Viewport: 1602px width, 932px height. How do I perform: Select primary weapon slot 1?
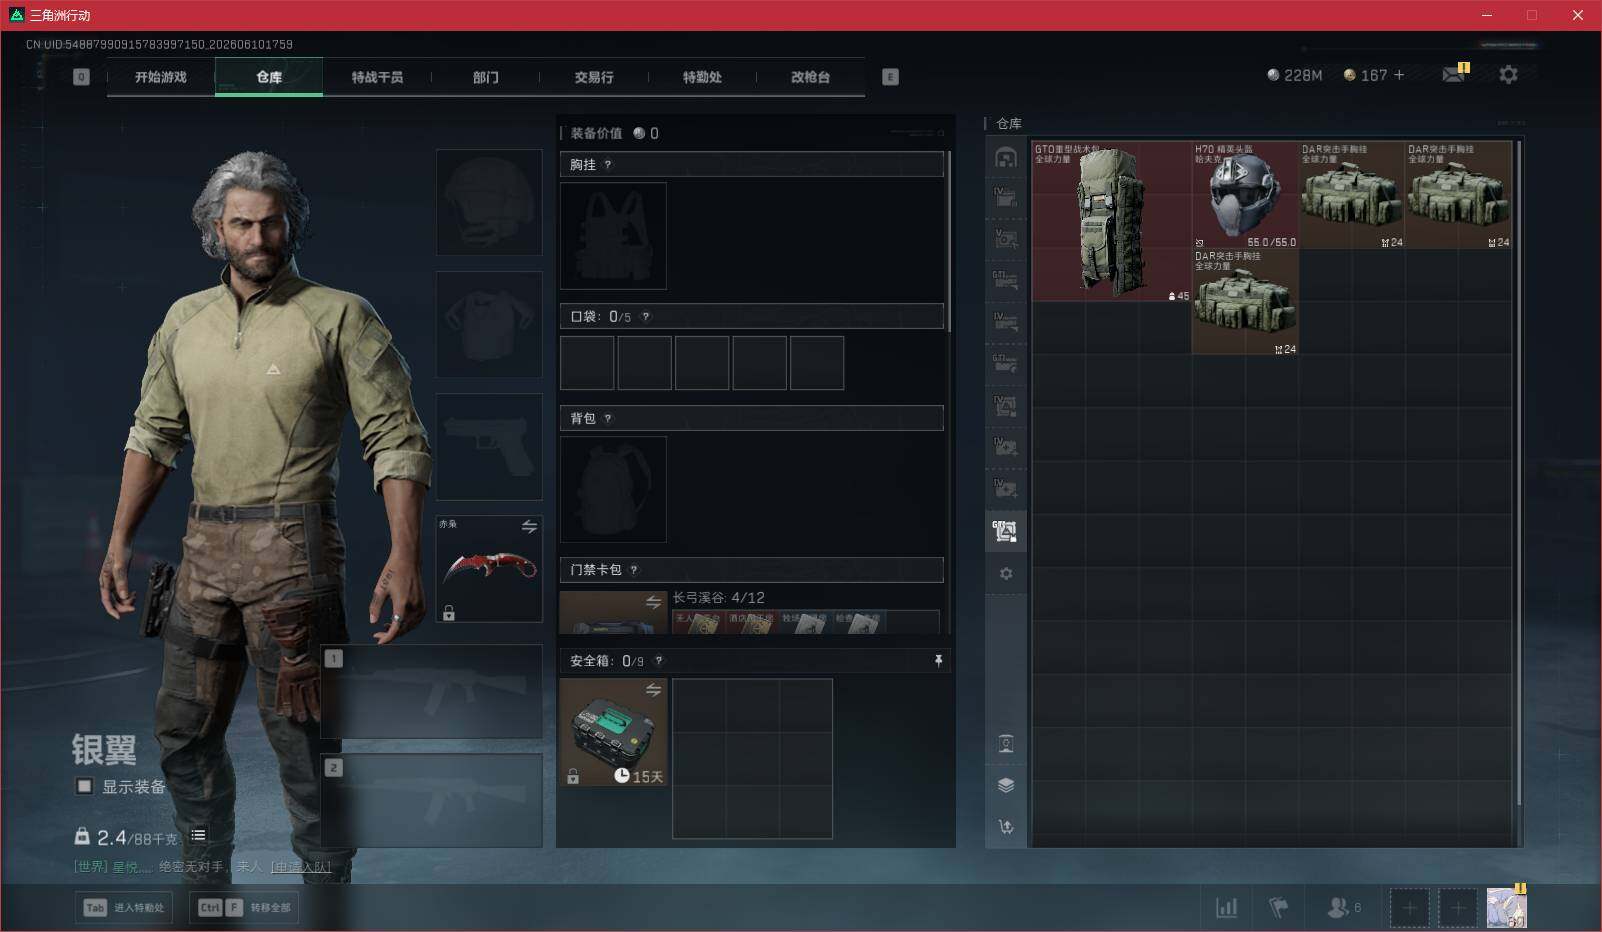click(x=432, y=692)
